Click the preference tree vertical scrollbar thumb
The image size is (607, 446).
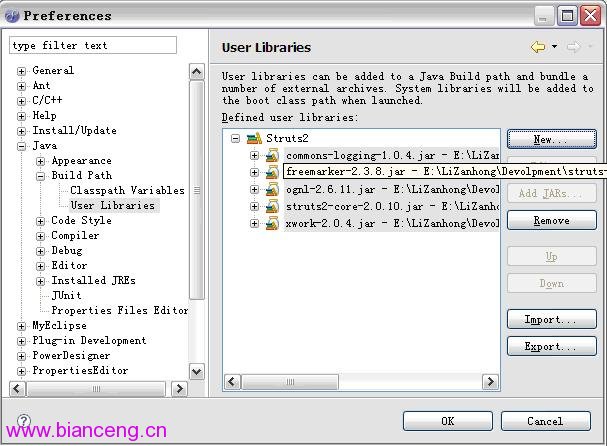pos(197,190)
